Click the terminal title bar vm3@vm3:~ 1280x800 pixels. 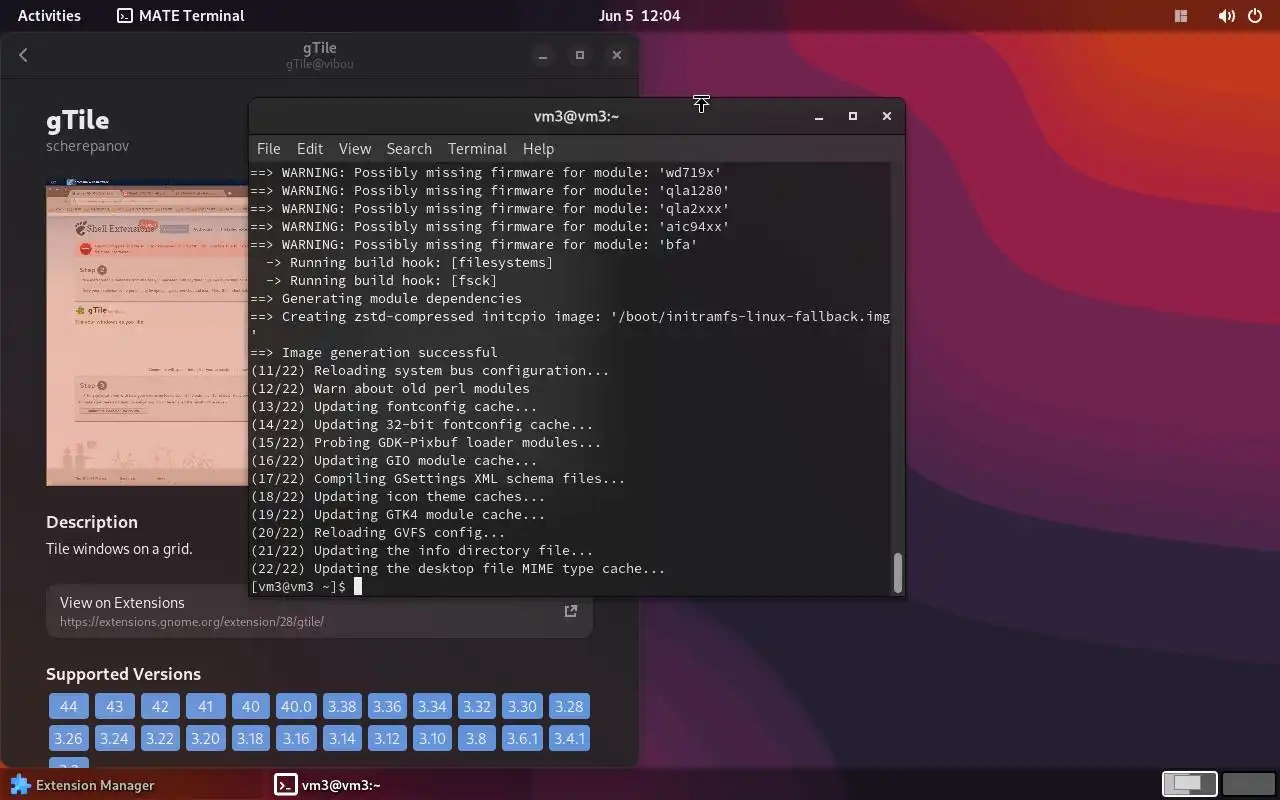(x=576, y=116)
